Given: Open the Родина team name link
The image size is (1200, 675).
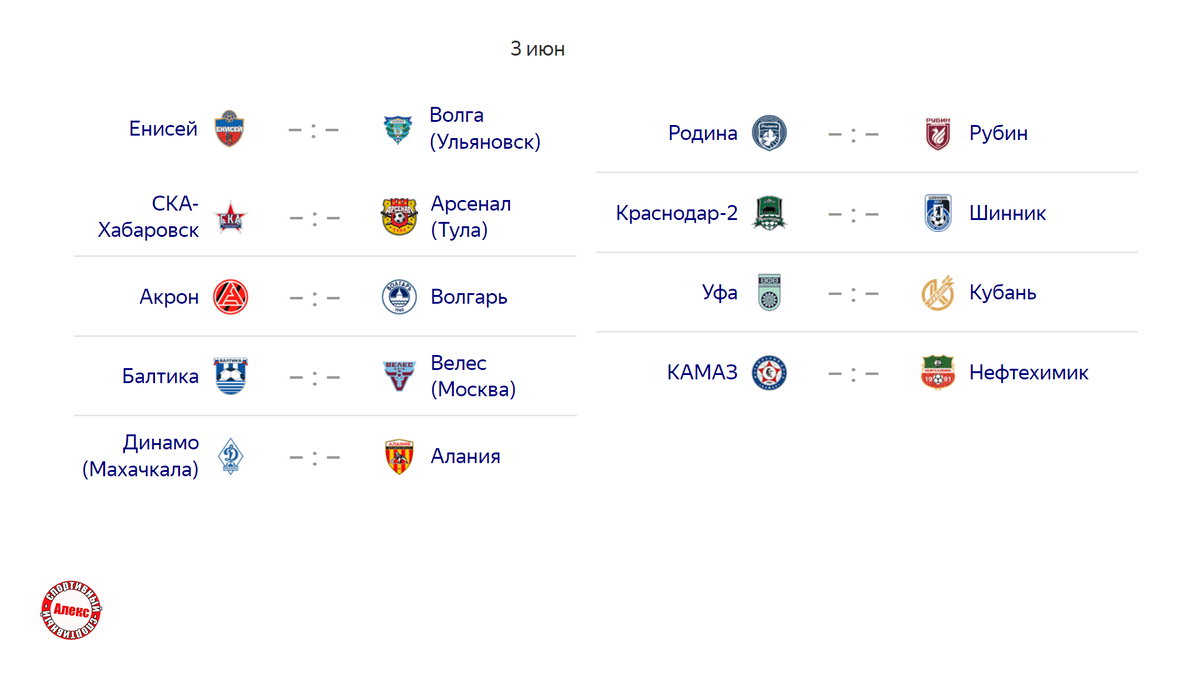Looking at the screenshot, I should (x=703, y=133).
